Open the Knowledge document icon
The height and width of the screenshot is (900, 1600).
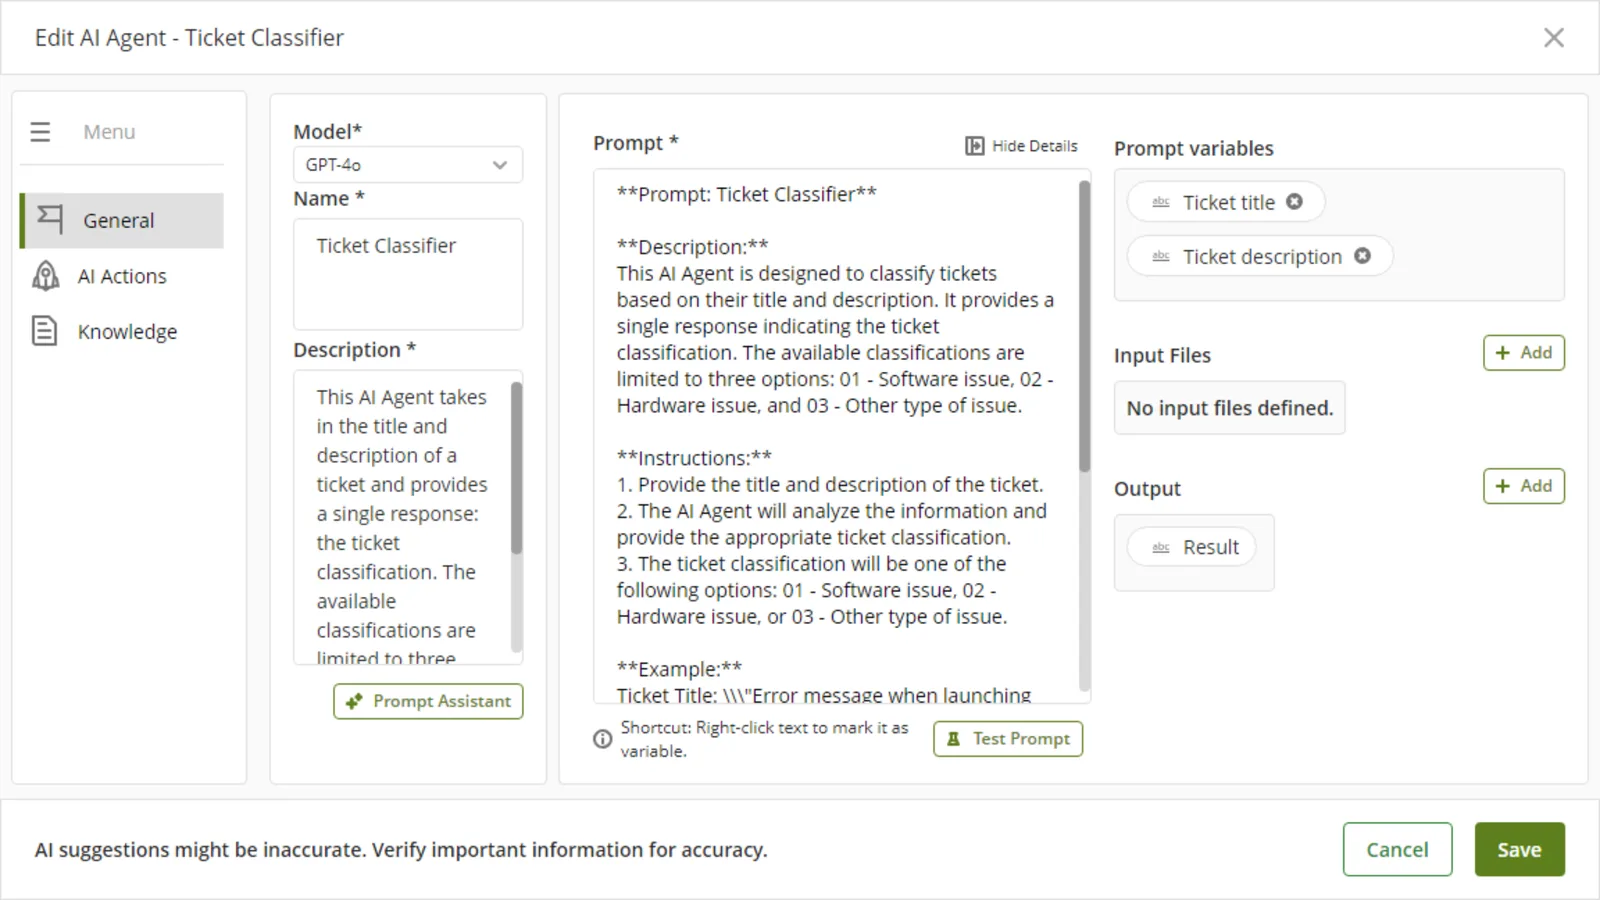45,331
